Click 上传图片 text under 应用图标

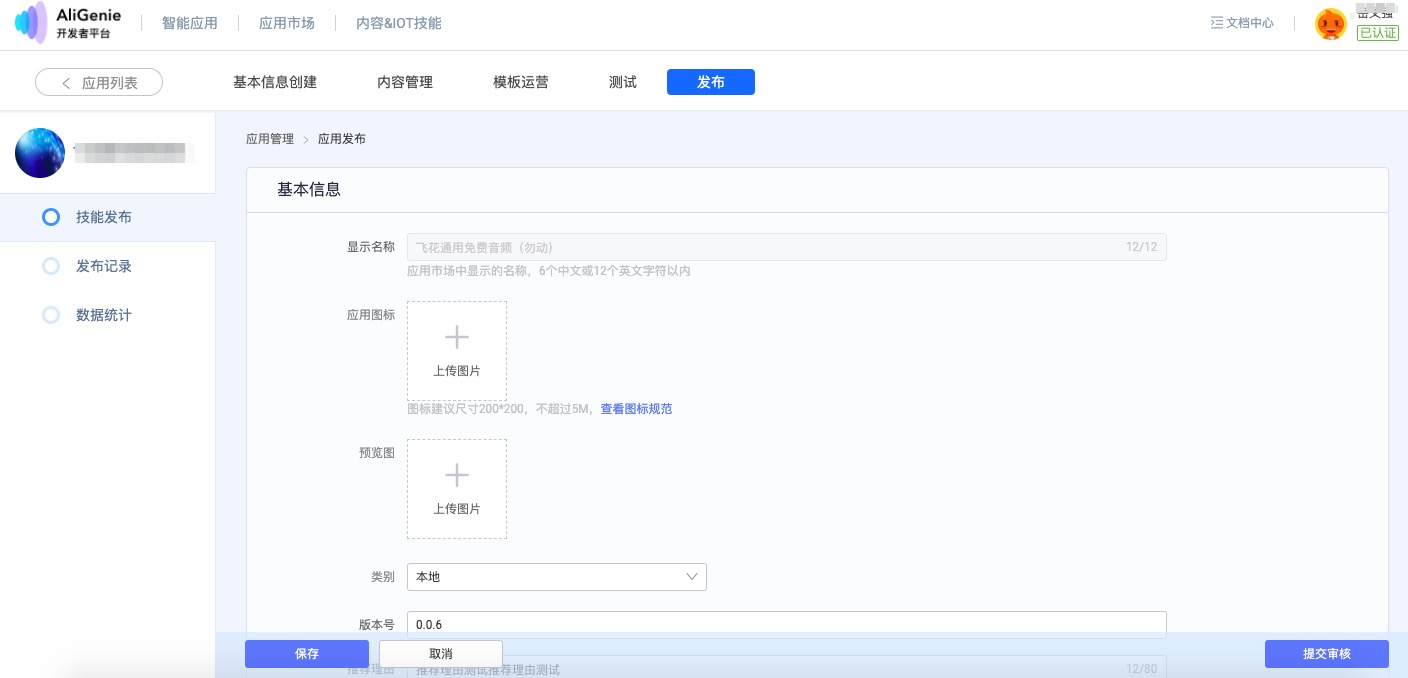(457, 371)
